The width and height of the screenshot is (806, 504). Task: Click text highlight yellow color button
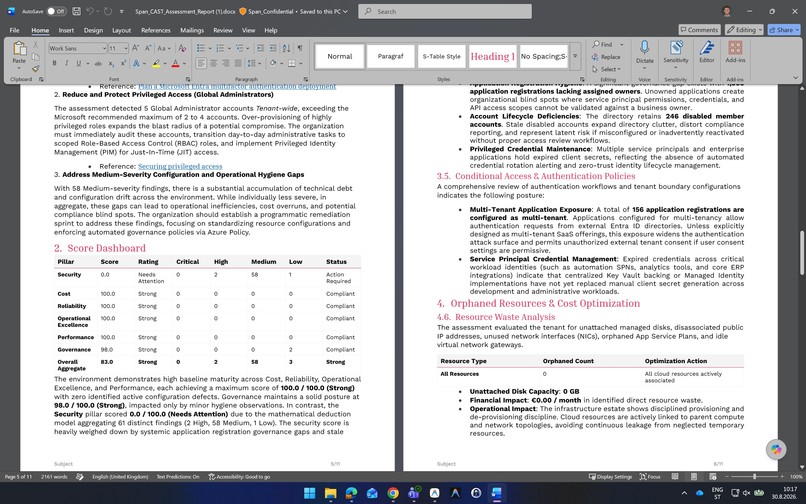156,63
